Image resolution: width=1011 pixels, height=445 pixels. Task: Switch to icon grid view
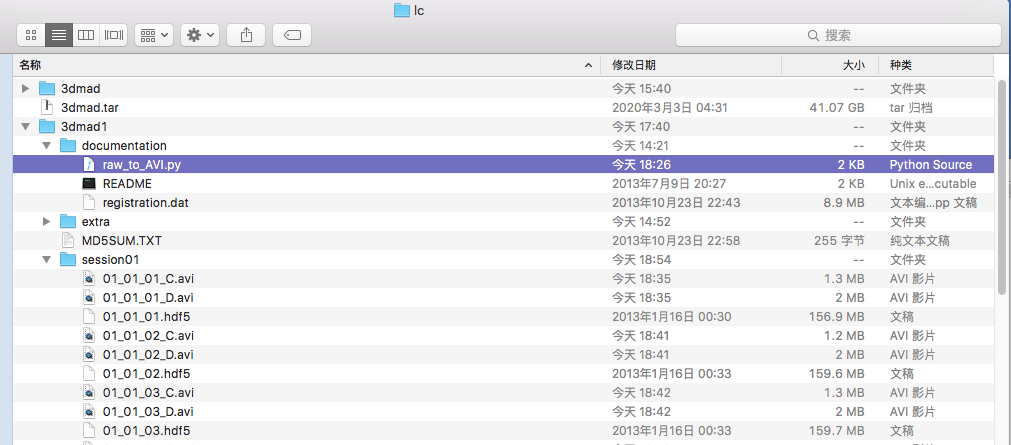tap(31, 35)
